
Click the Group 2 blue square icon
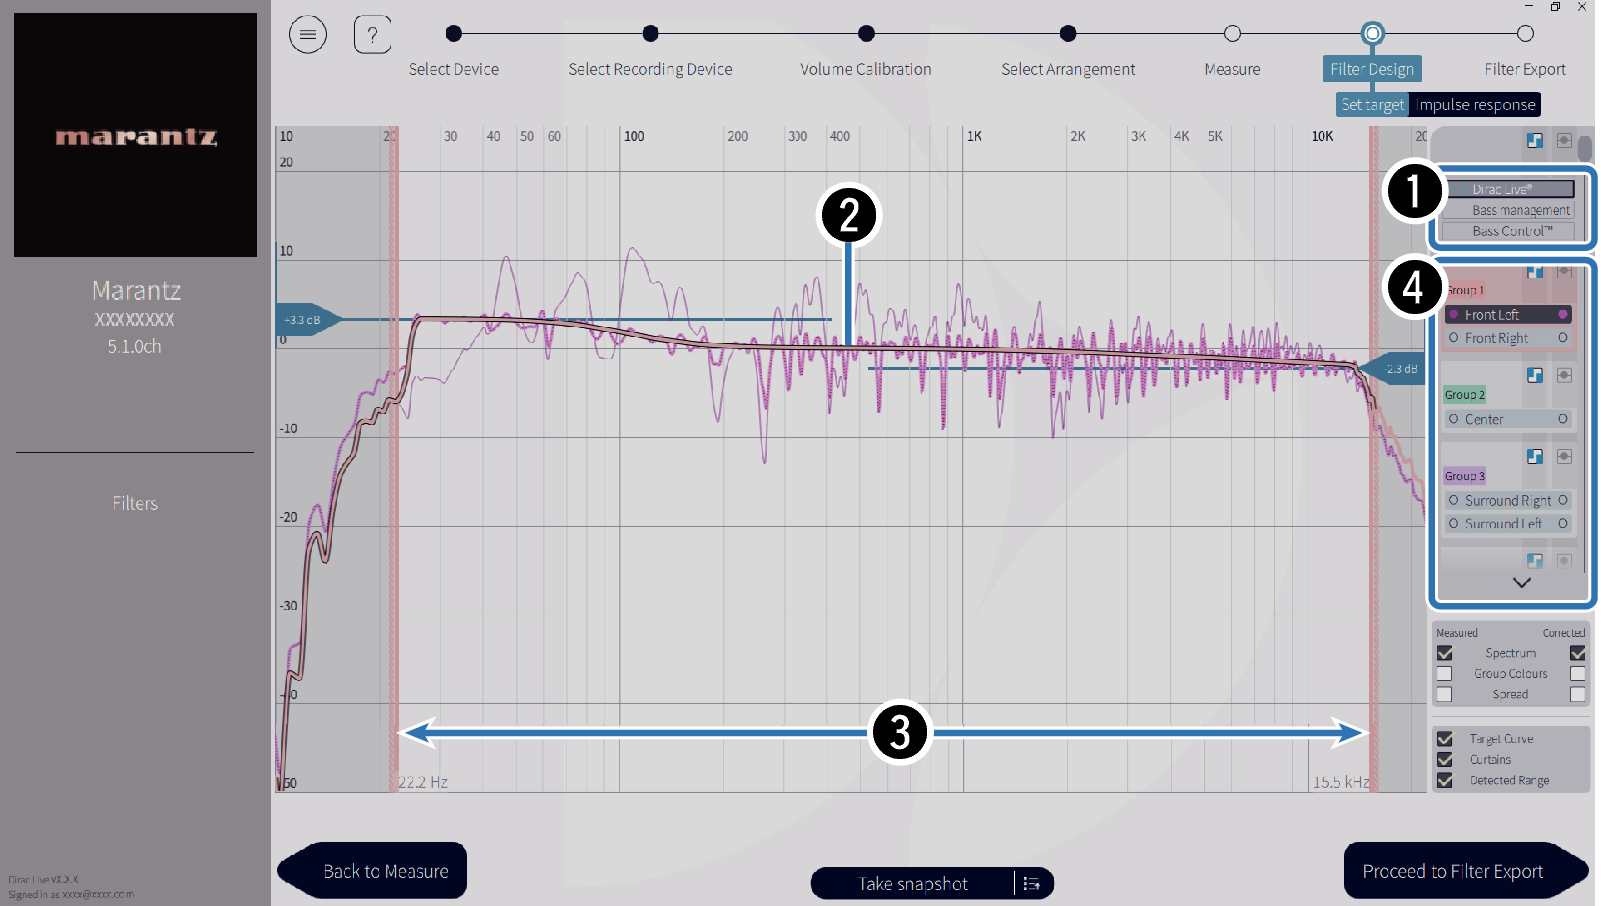click(x=1535, y=375)
